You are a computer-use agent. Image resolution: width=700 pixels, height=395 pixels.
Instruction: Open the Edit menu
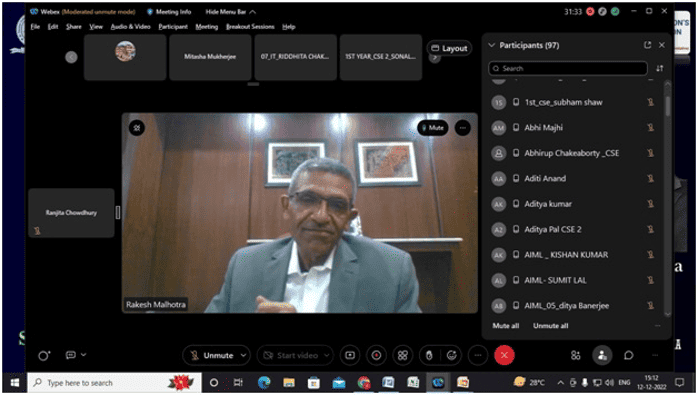pyautogui.click(x=53, y=27)
